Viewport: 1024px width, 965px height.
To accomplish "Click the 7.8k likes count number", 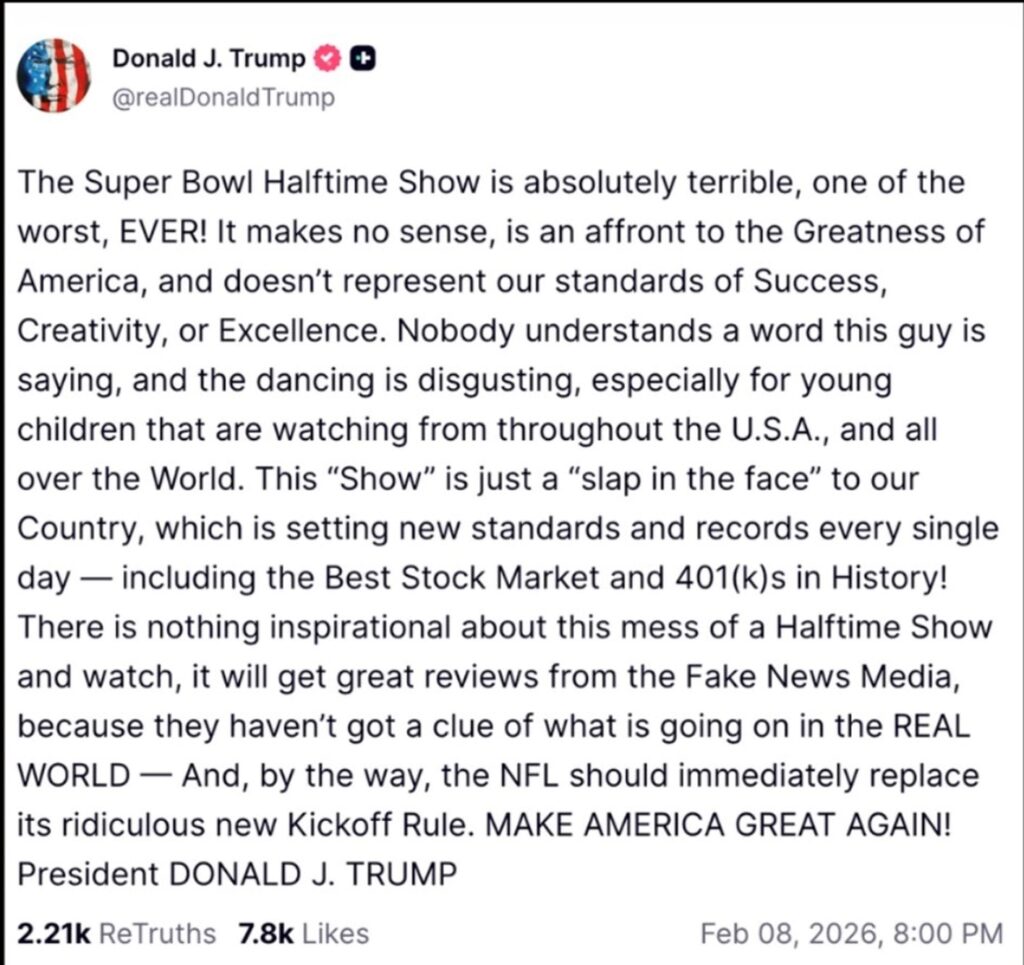I will [x=265, y=933].
